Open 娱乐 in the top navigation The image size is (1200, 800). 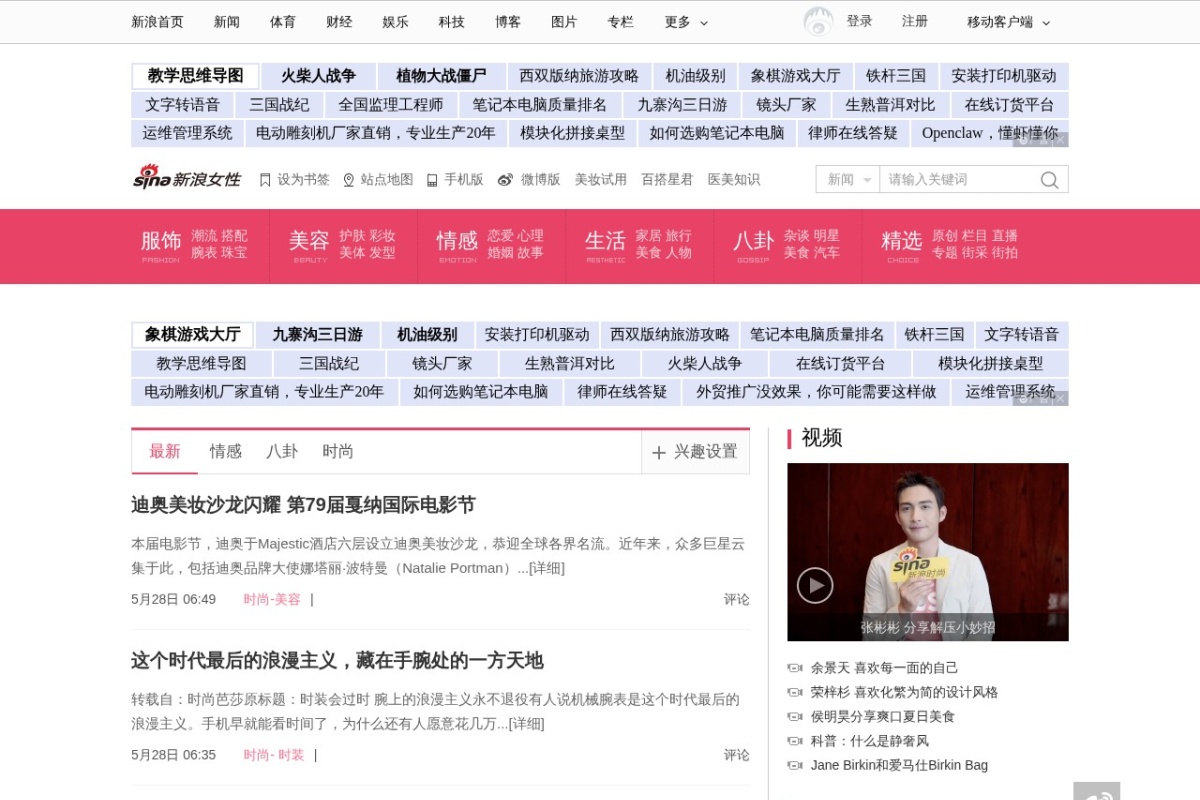coord(395,22)
